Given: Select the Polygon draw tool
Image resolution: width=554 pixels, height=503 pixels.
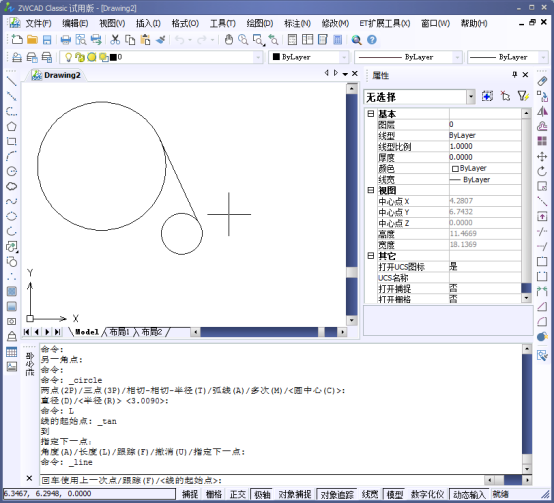Looking at the screenshot, I should coord(12,126).
